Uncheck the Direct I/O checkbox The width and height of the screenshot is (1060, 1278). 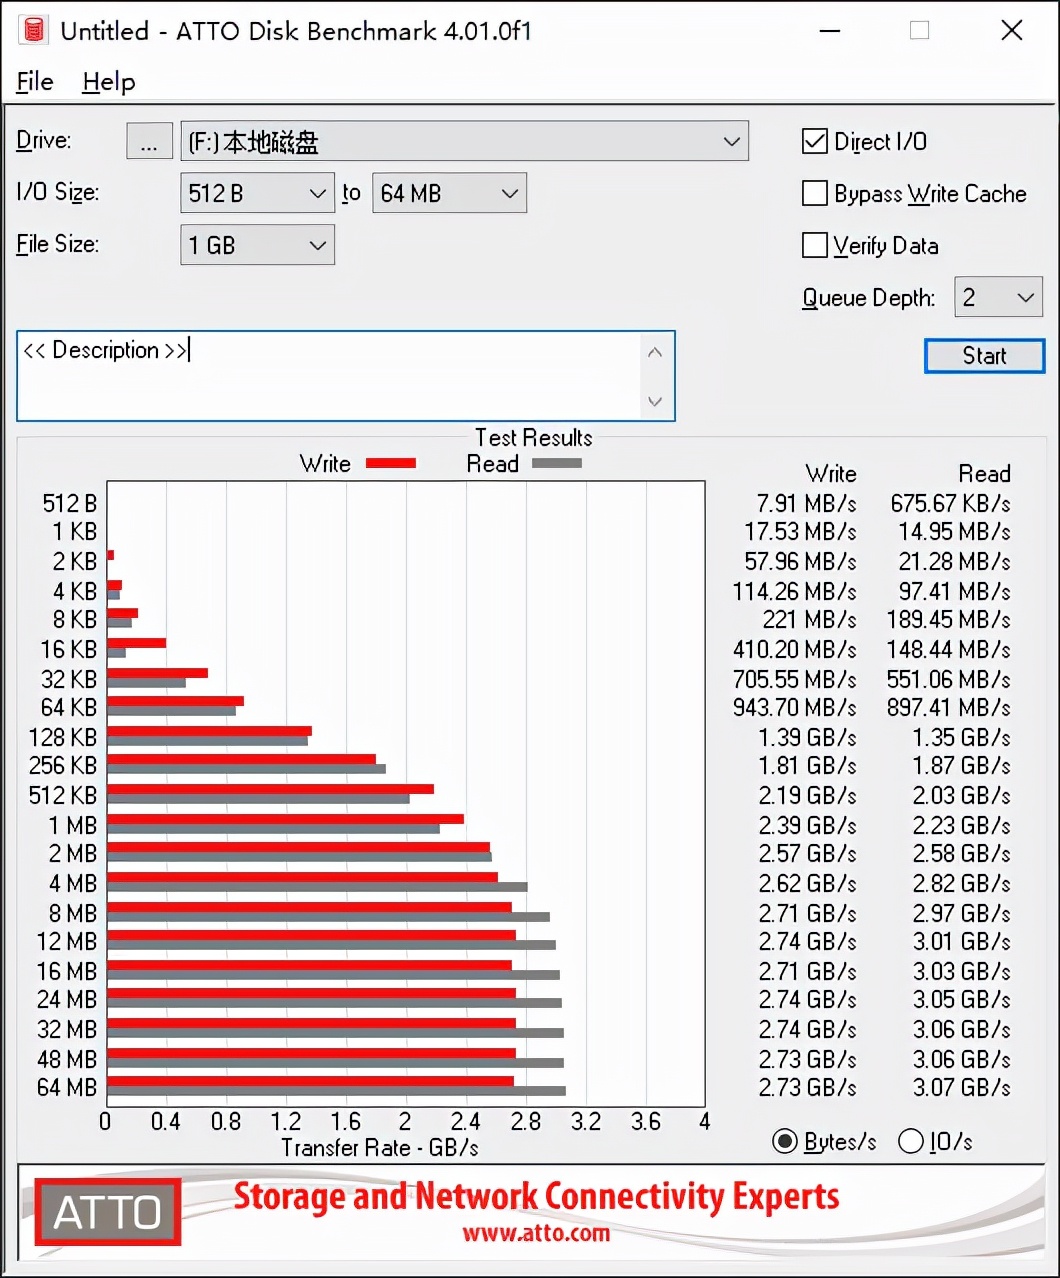(x=815, y=141)
